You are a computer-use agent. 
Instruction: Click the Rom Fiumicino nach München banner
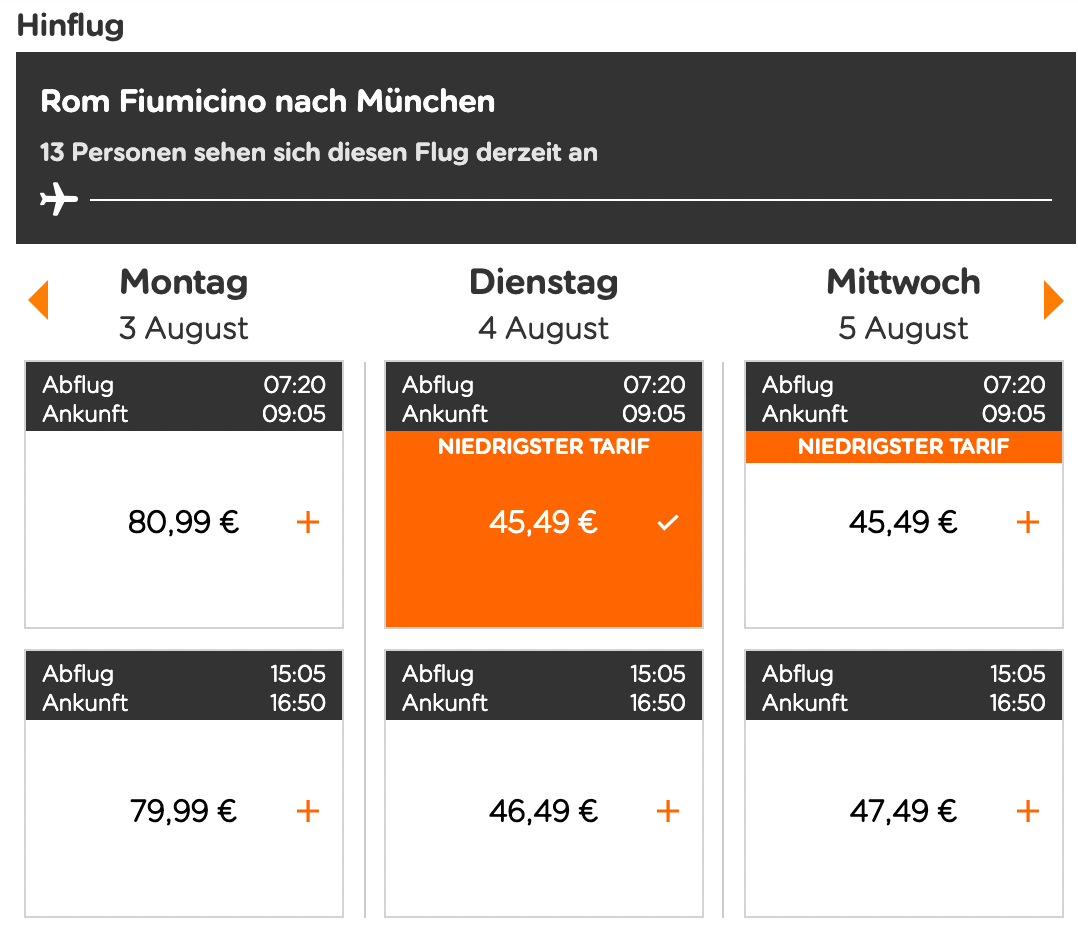point(266,101)
